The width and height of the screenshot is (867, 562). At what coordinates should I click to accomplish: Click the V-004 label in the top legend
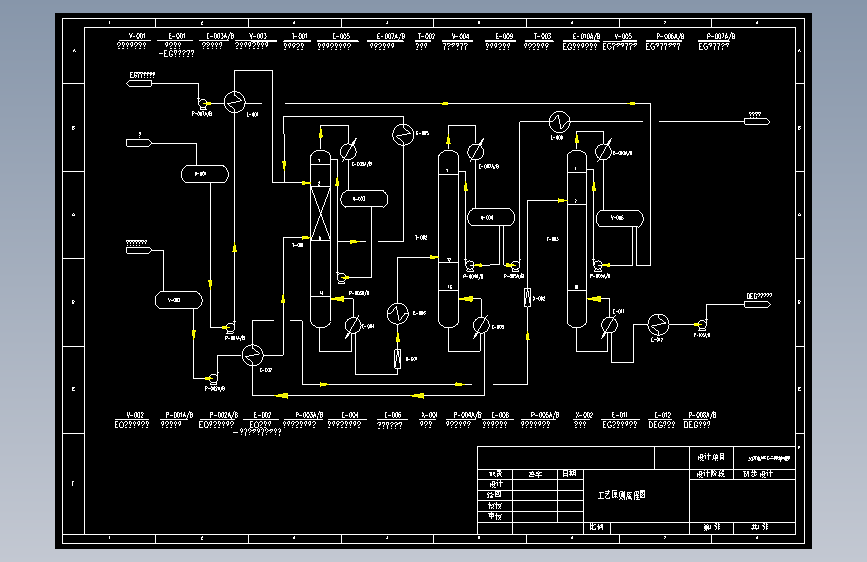(x=460, y=36)
